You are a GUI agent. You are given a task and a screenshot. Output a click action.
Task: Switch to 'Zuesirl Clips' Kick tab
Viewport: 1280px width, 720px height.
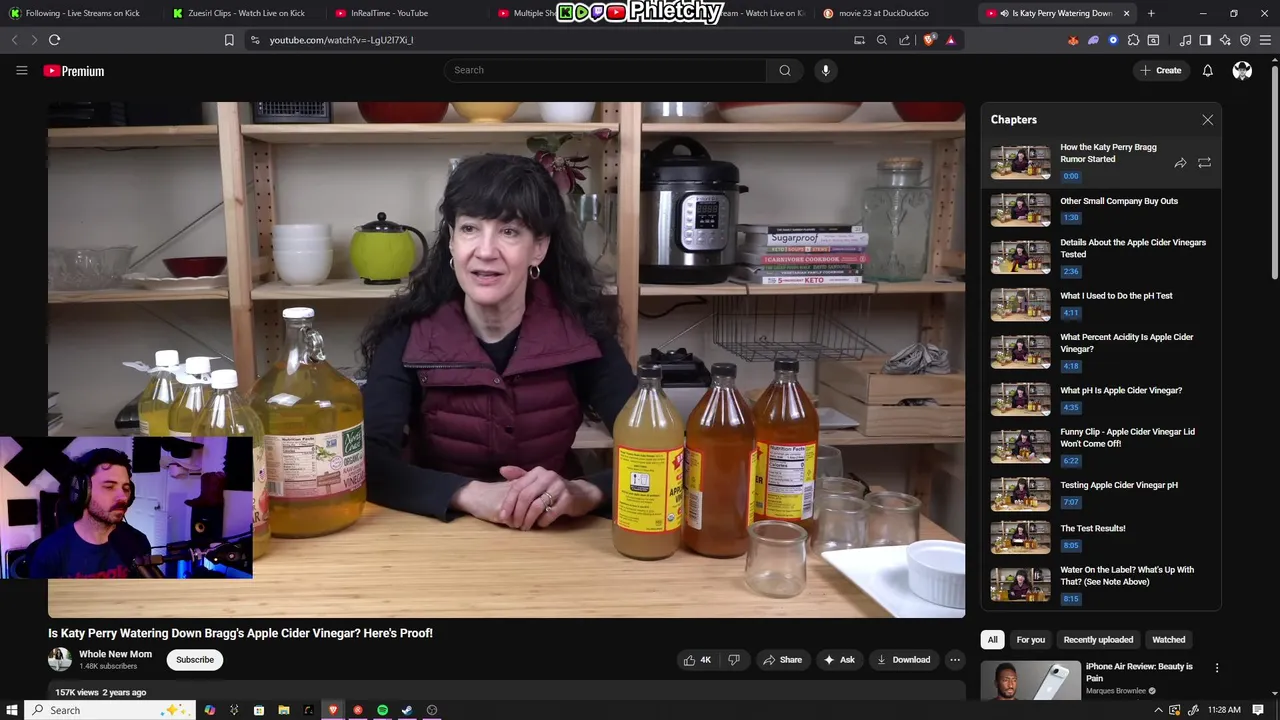240,13
